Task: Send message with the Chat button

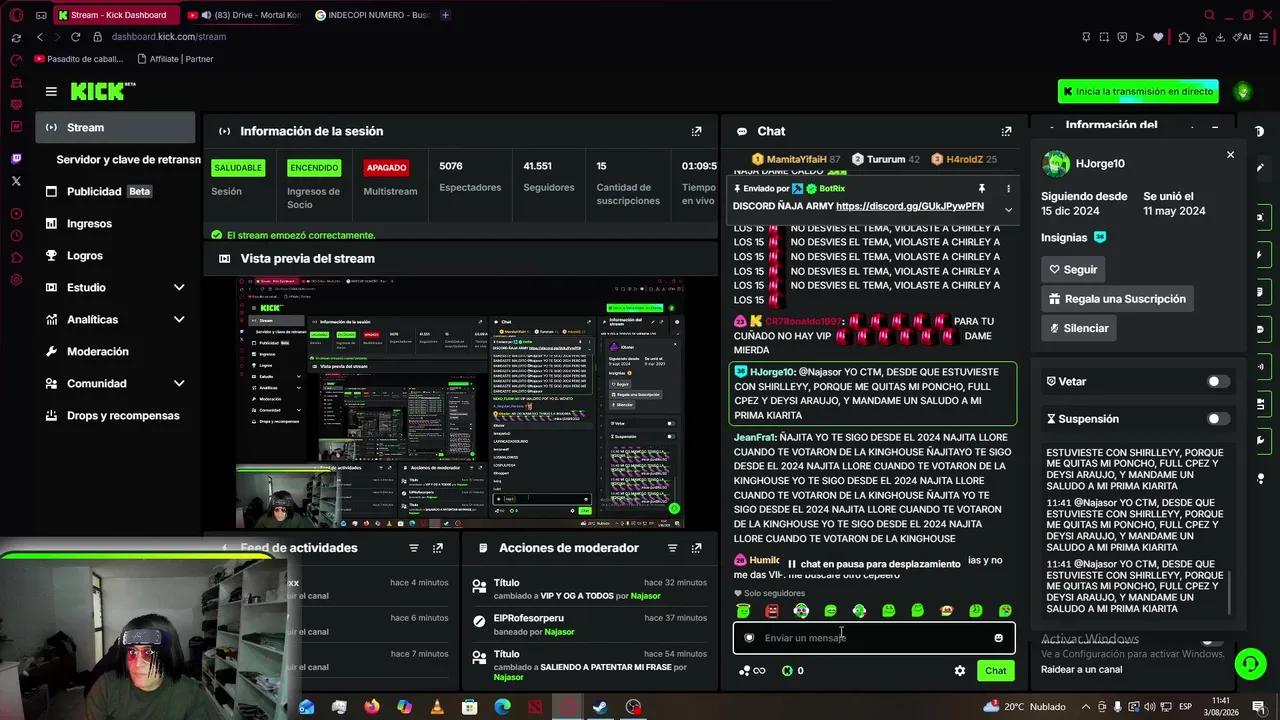Action: coord(995,671)
